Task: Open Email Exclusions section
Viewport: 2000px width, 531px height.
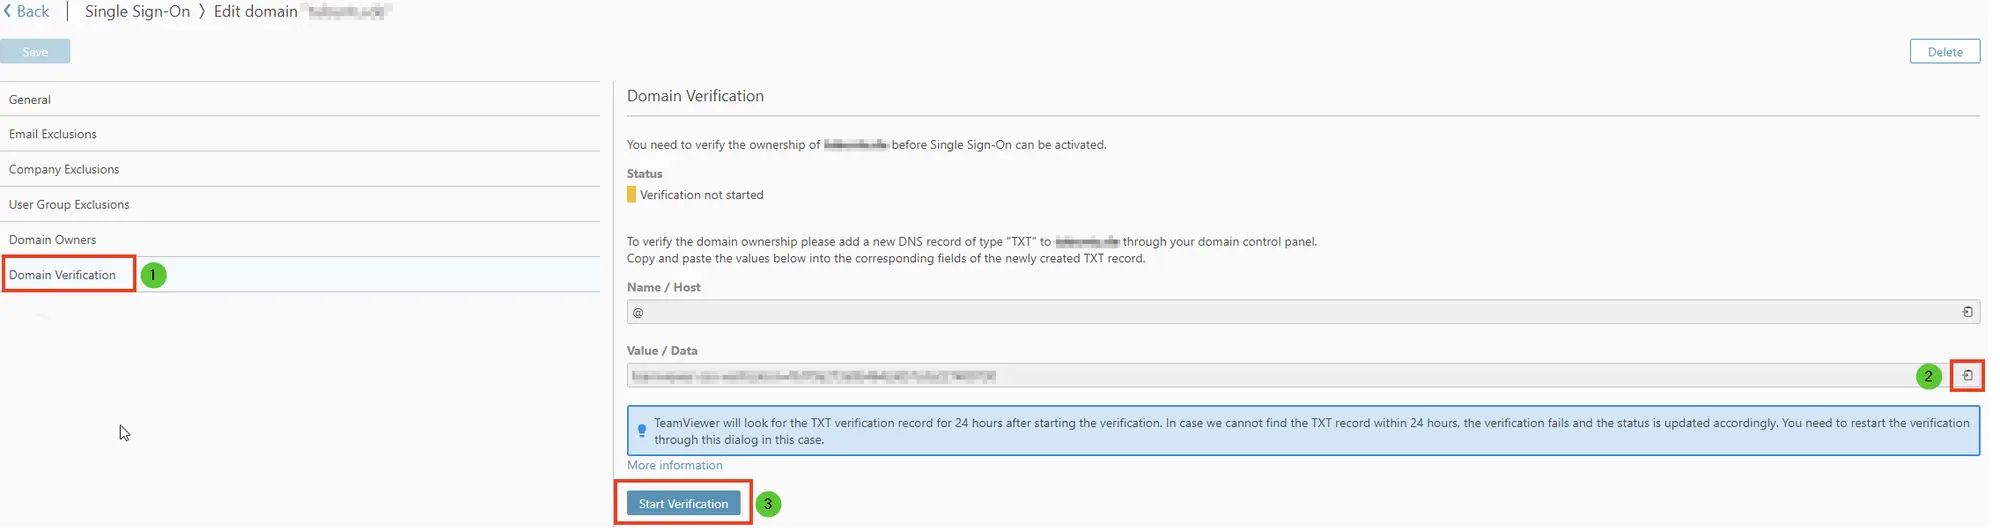Action: click(300, 134)
